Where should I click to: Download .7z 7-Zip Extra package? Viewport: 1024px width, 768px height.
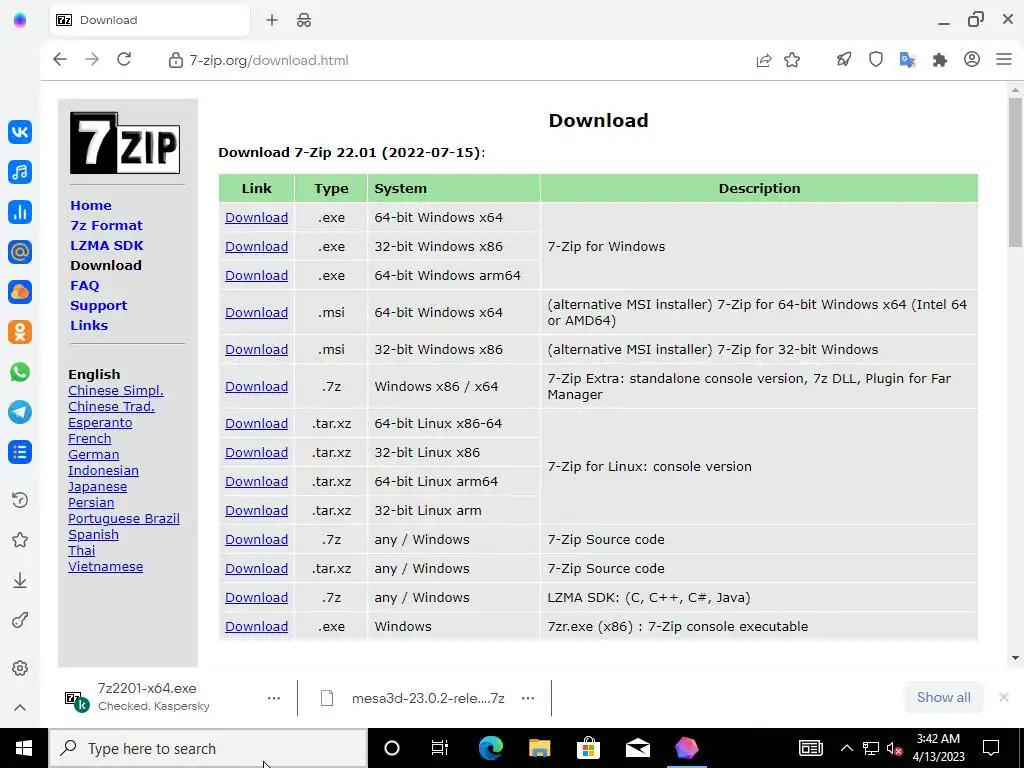coord(257,387)
